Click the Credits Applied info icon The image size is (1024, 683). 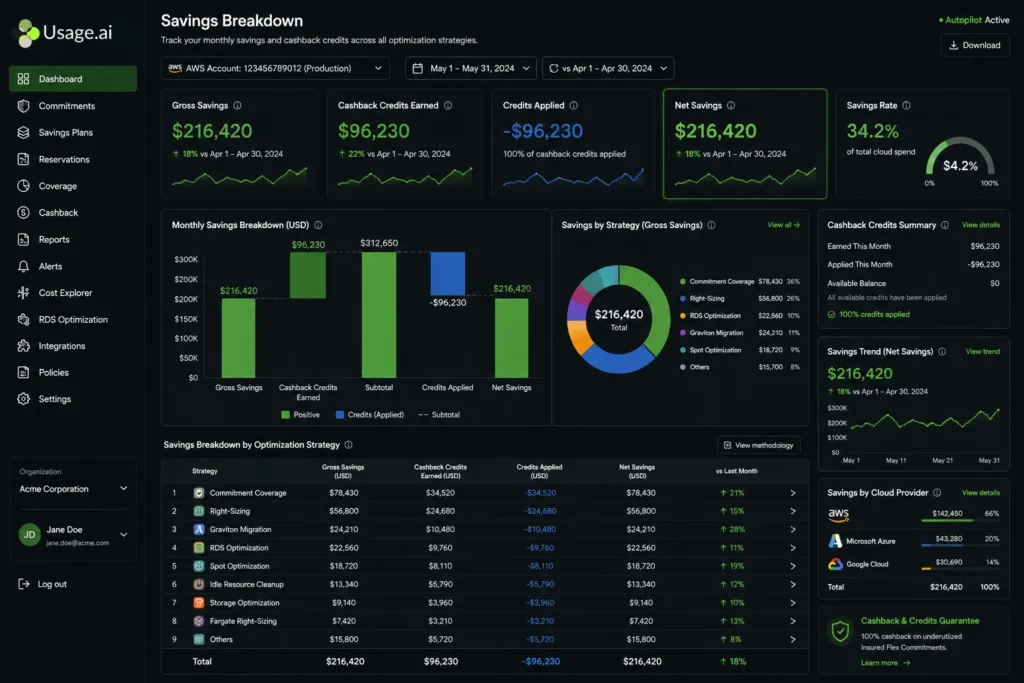click(573, 105)
